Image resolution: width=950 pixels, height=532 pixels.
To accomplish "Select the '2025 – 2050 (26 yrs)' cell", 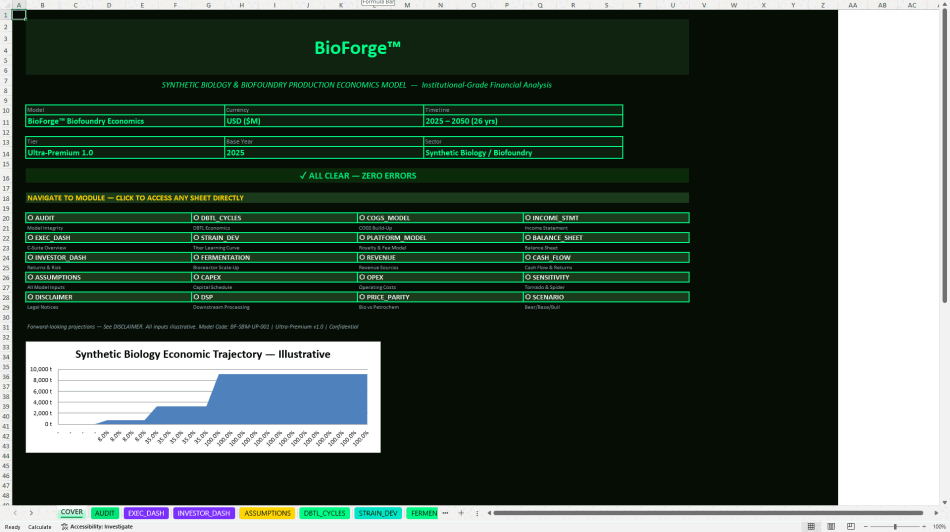I will click(523, 121).
